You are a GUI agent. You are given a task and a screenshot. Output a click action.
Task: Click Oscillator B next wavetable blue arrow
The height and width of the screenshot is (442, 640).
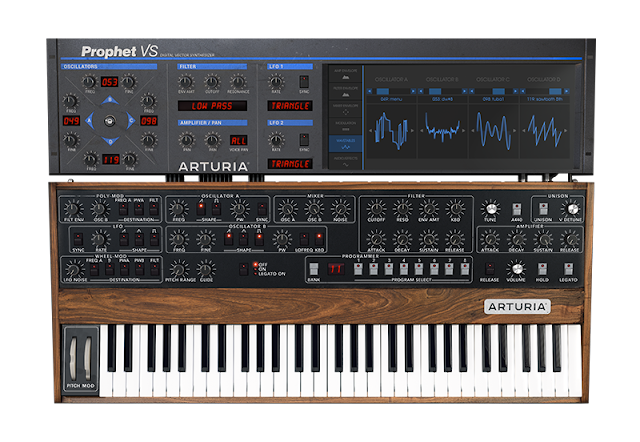pos(464,91)
